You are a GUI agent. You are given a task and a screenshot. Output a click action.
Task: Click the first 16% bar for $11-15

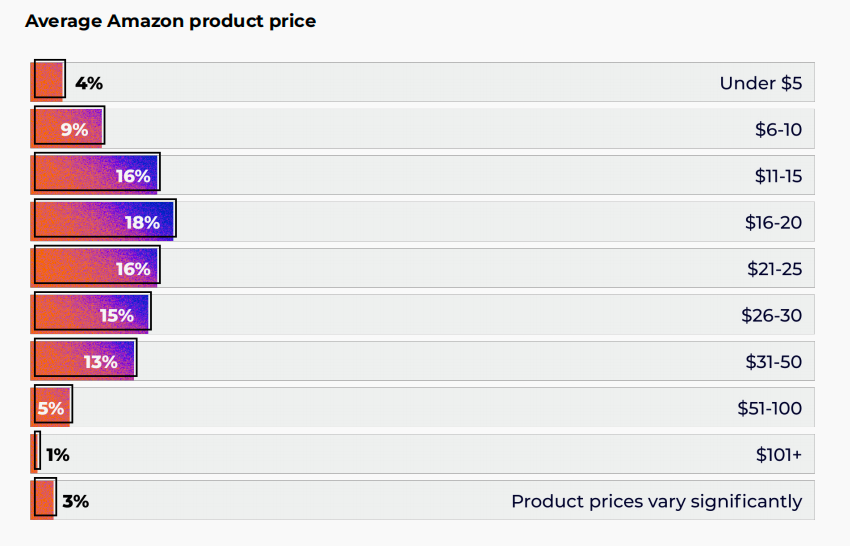95,175
